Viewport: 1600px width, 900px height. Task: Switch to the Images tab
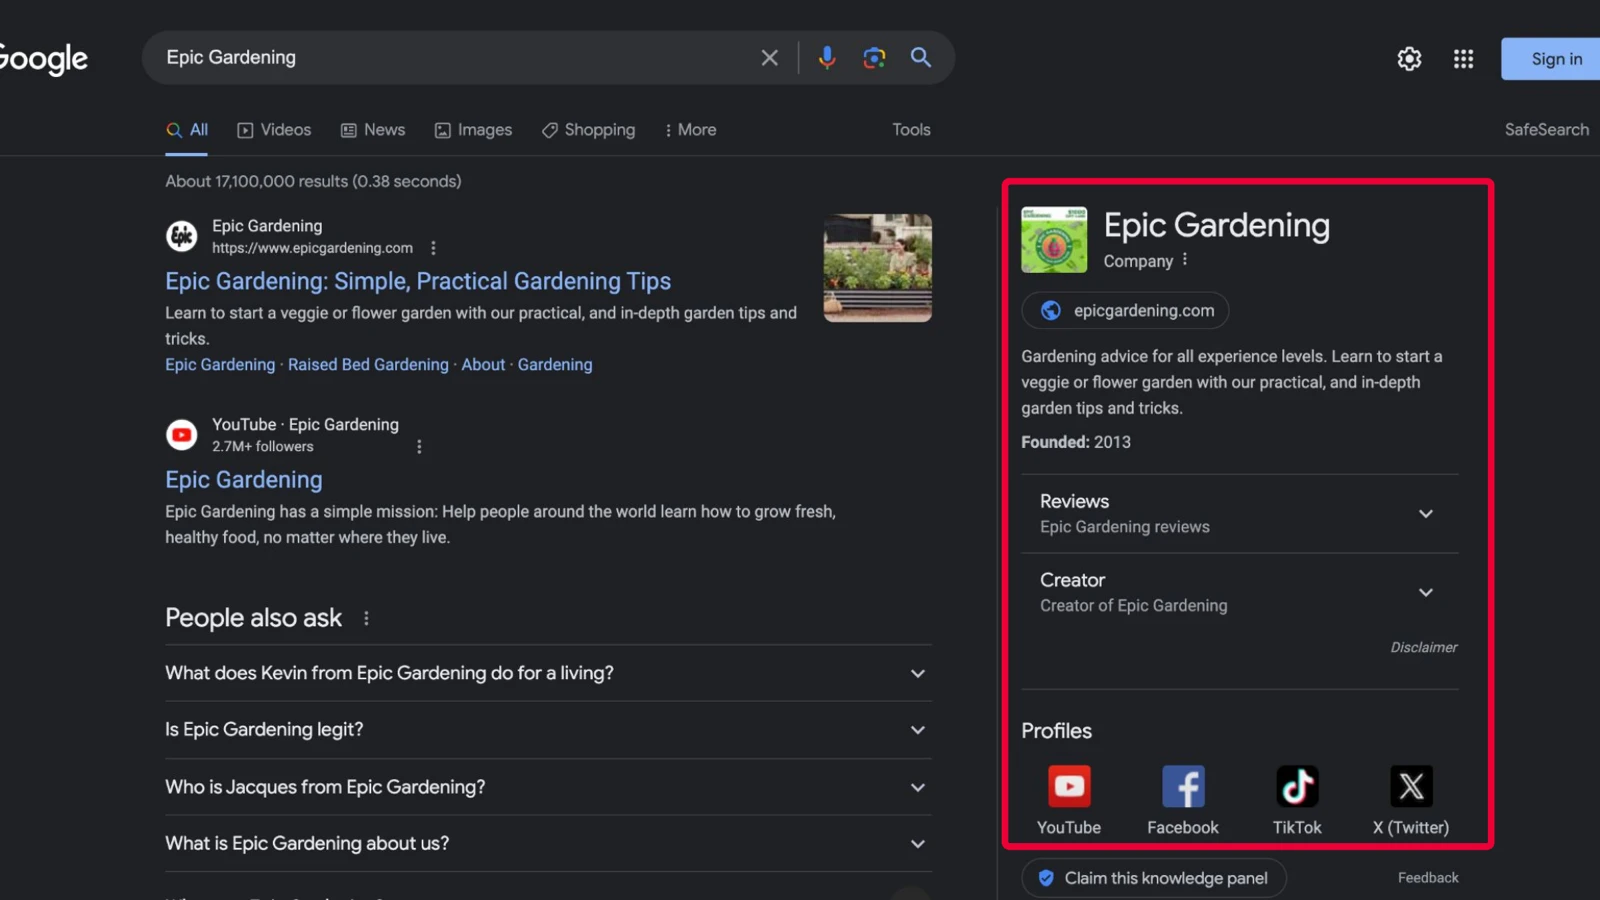tap(473, 130)
